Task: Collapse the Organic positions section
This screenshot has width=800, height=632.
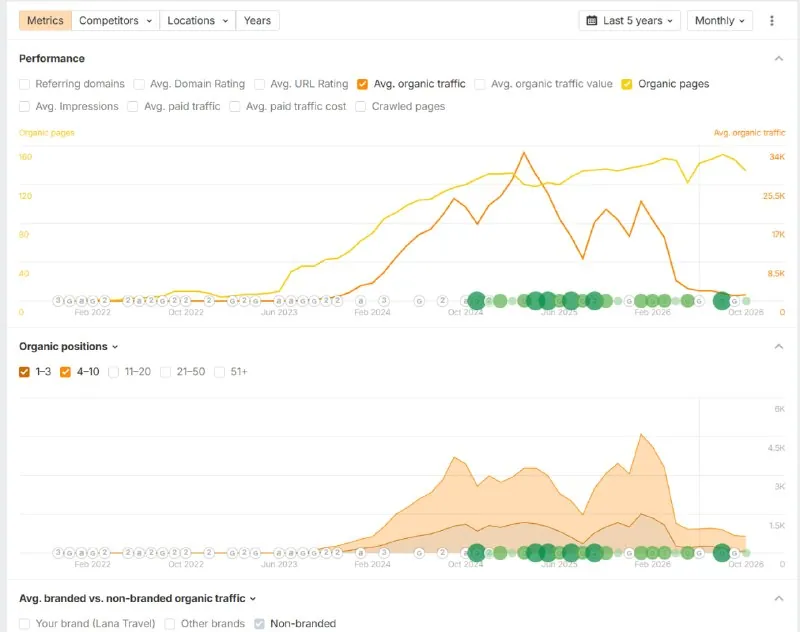Action: click(x=779, y=347)
